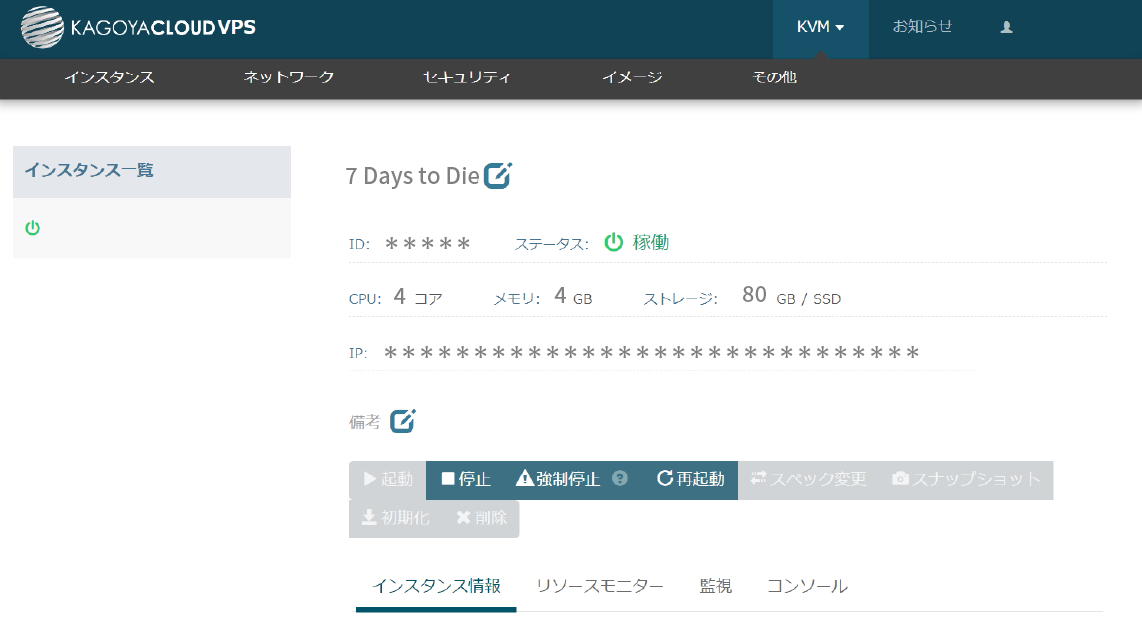This screenshot has width=1142, height=626.
Task: Open the user account icon
Action: coord(1006,28)
